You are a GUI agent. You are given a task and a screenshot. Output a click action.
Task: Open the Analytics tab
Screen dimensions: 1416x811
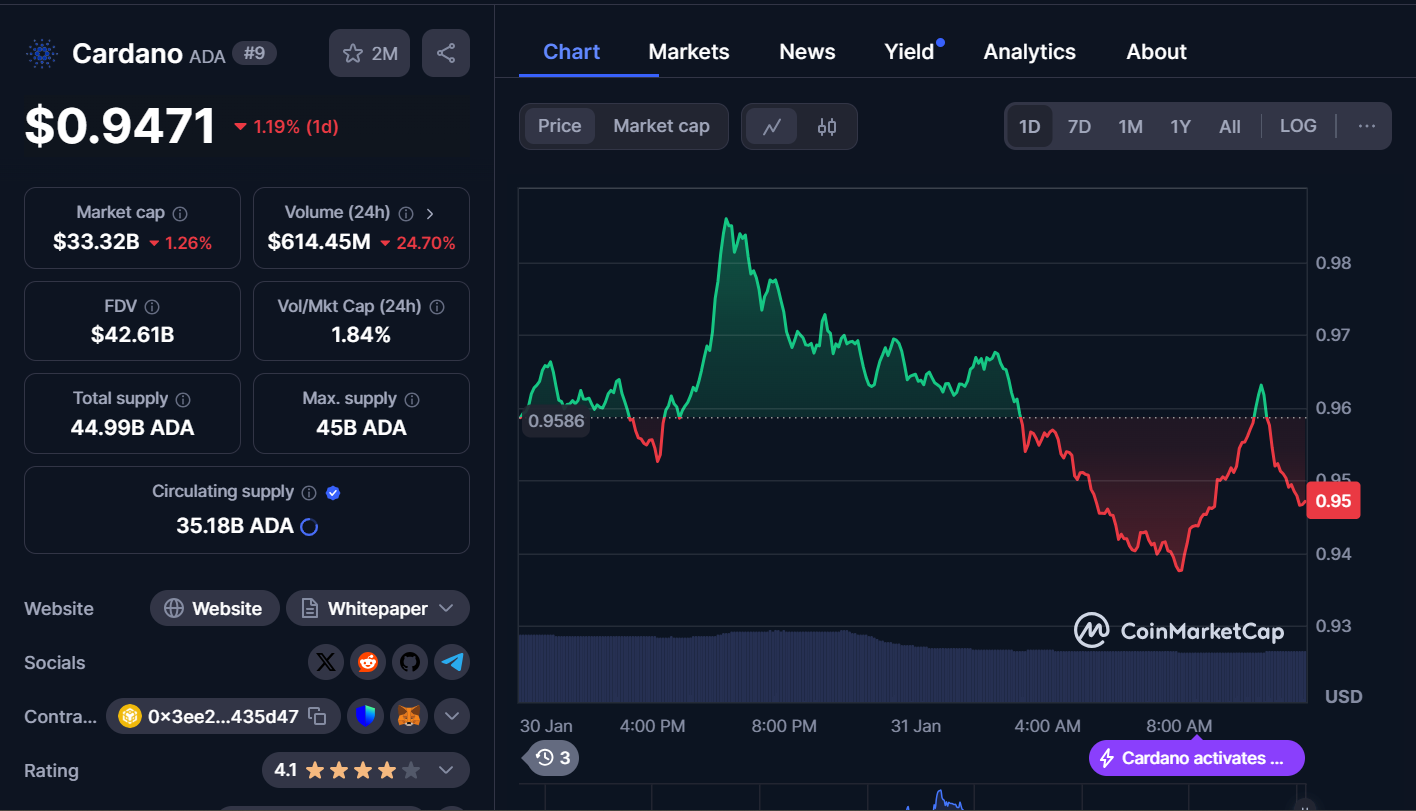pyautogui.click(x=1029, y=52)
